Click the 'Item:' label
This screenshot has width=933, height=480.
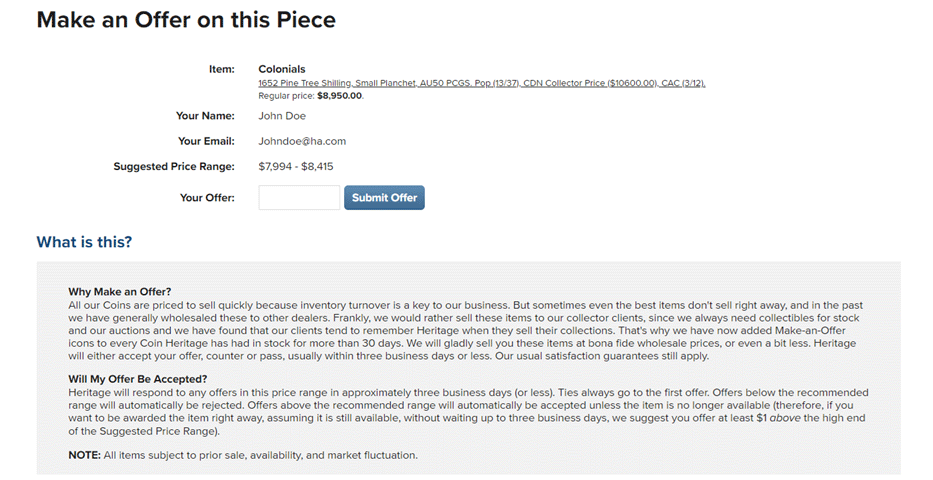coord(221,69)
